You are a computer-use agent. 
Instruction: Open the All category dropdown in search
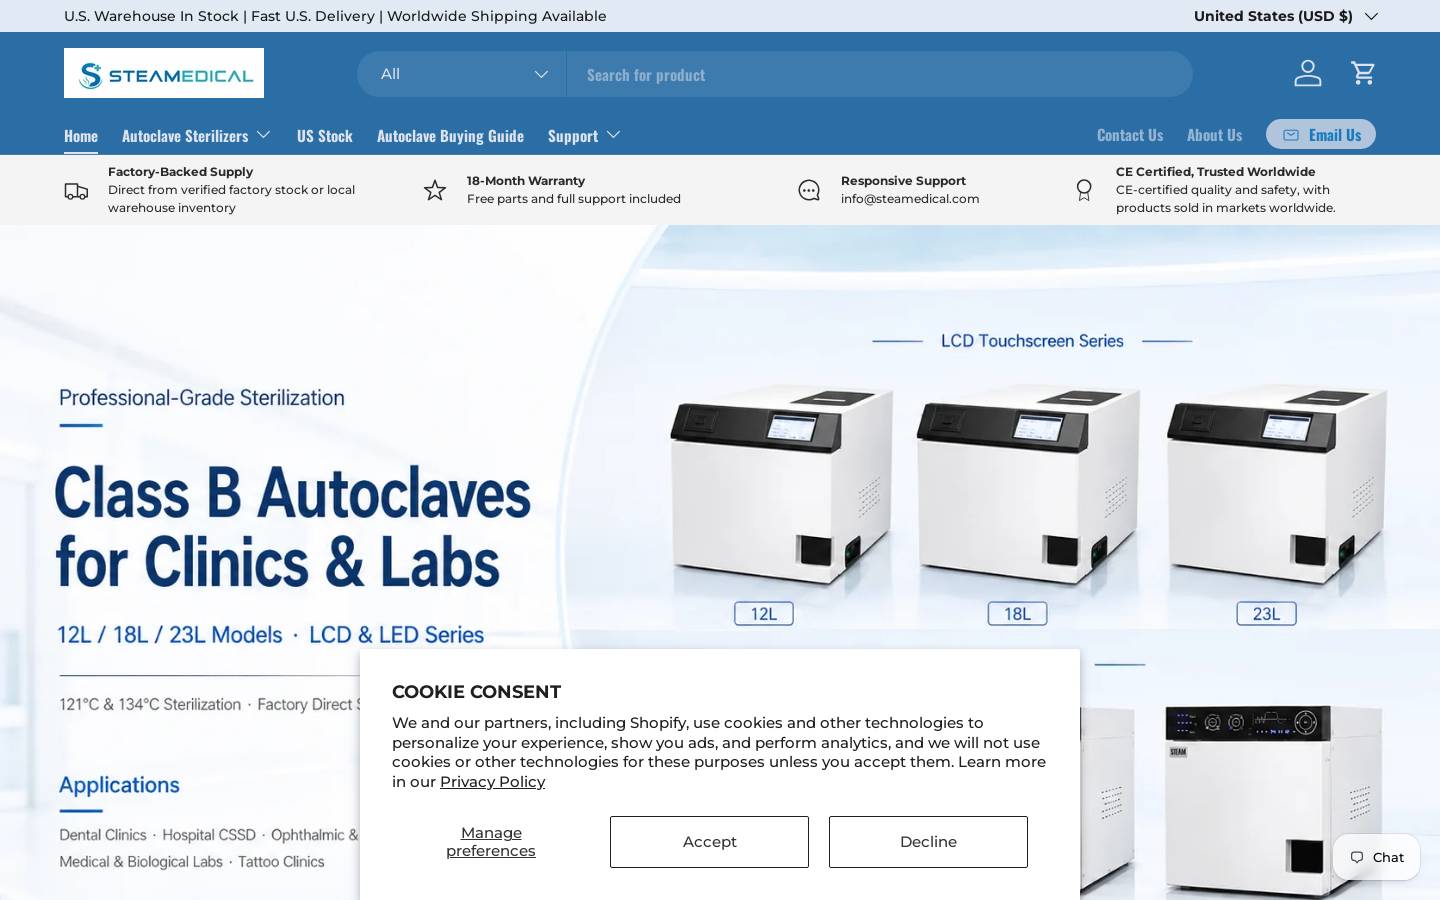click(462, 74)
